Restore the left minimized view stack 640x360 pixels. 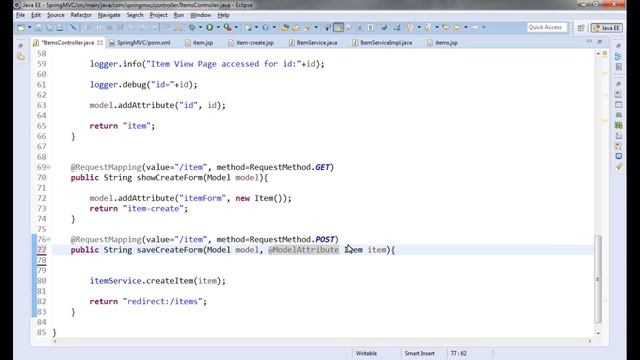(20, 46)
